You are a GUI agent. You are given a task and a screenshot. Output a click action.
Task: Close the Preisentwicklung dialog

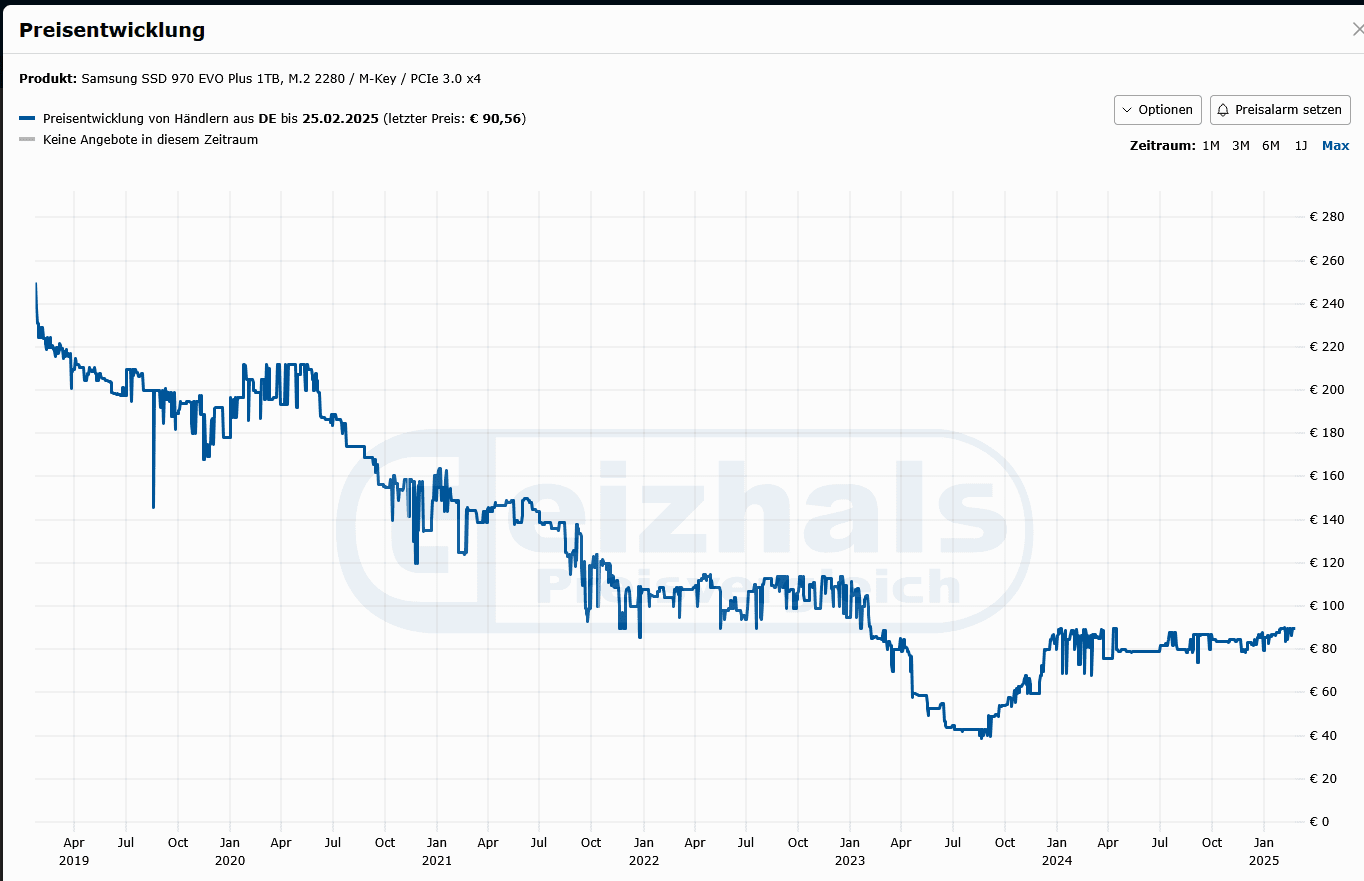pos(1357,30)
